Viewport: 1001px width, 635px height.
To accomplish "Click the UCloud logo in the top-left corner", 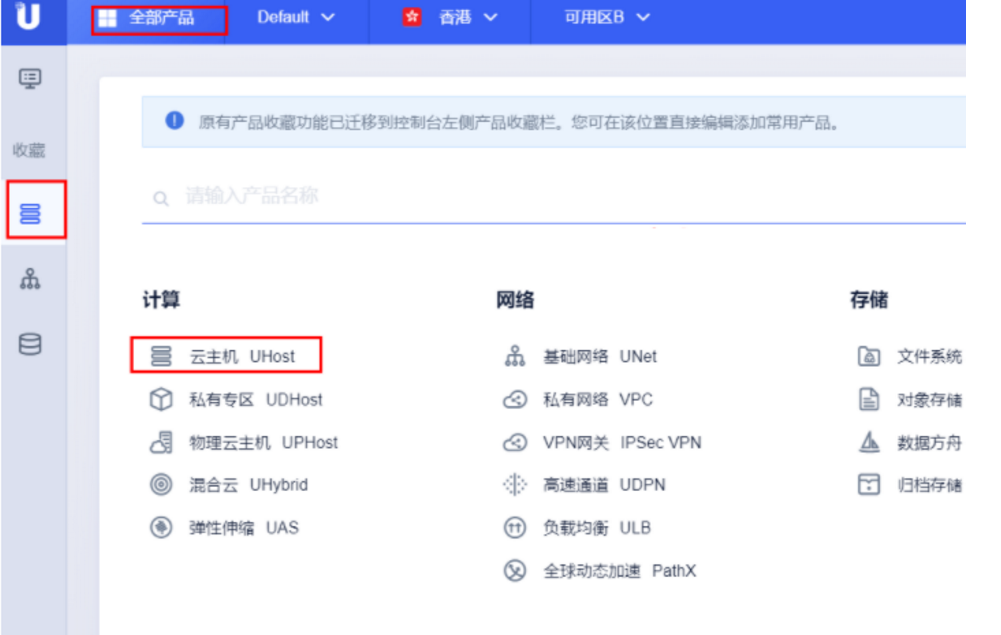I will [x=28, y=16].
